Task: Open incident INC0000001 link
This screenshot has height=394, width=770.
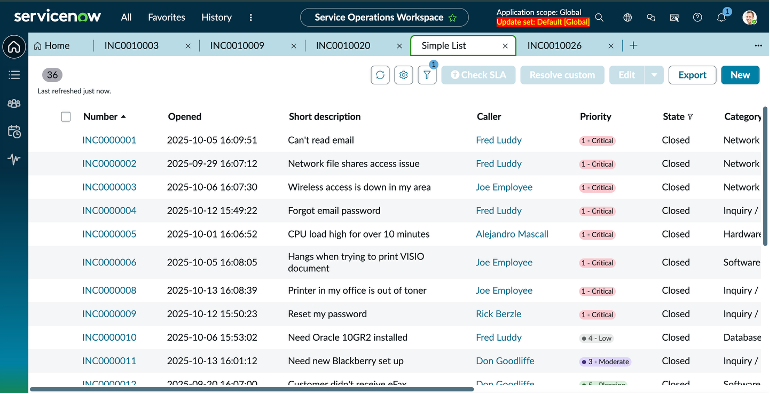Action: 109,141
